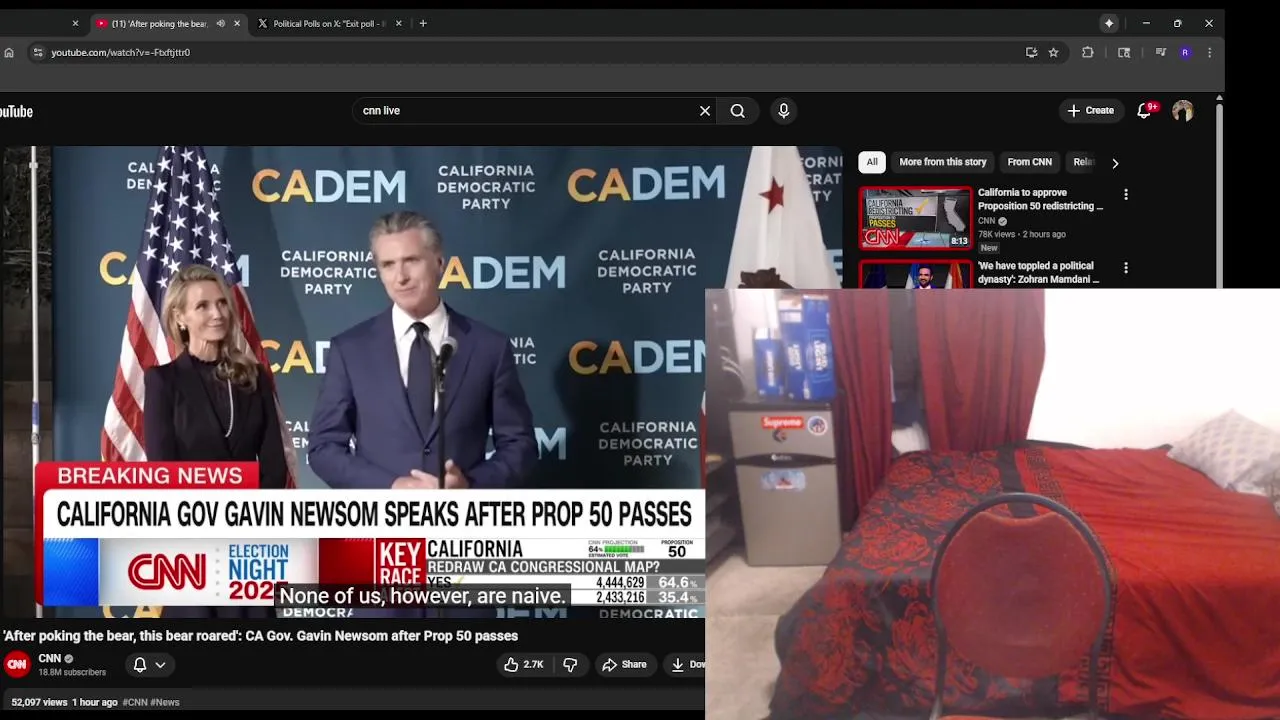The image size is (1280, 720).
Task: Like the video (2.7K)
Action: tap(524, 664)
